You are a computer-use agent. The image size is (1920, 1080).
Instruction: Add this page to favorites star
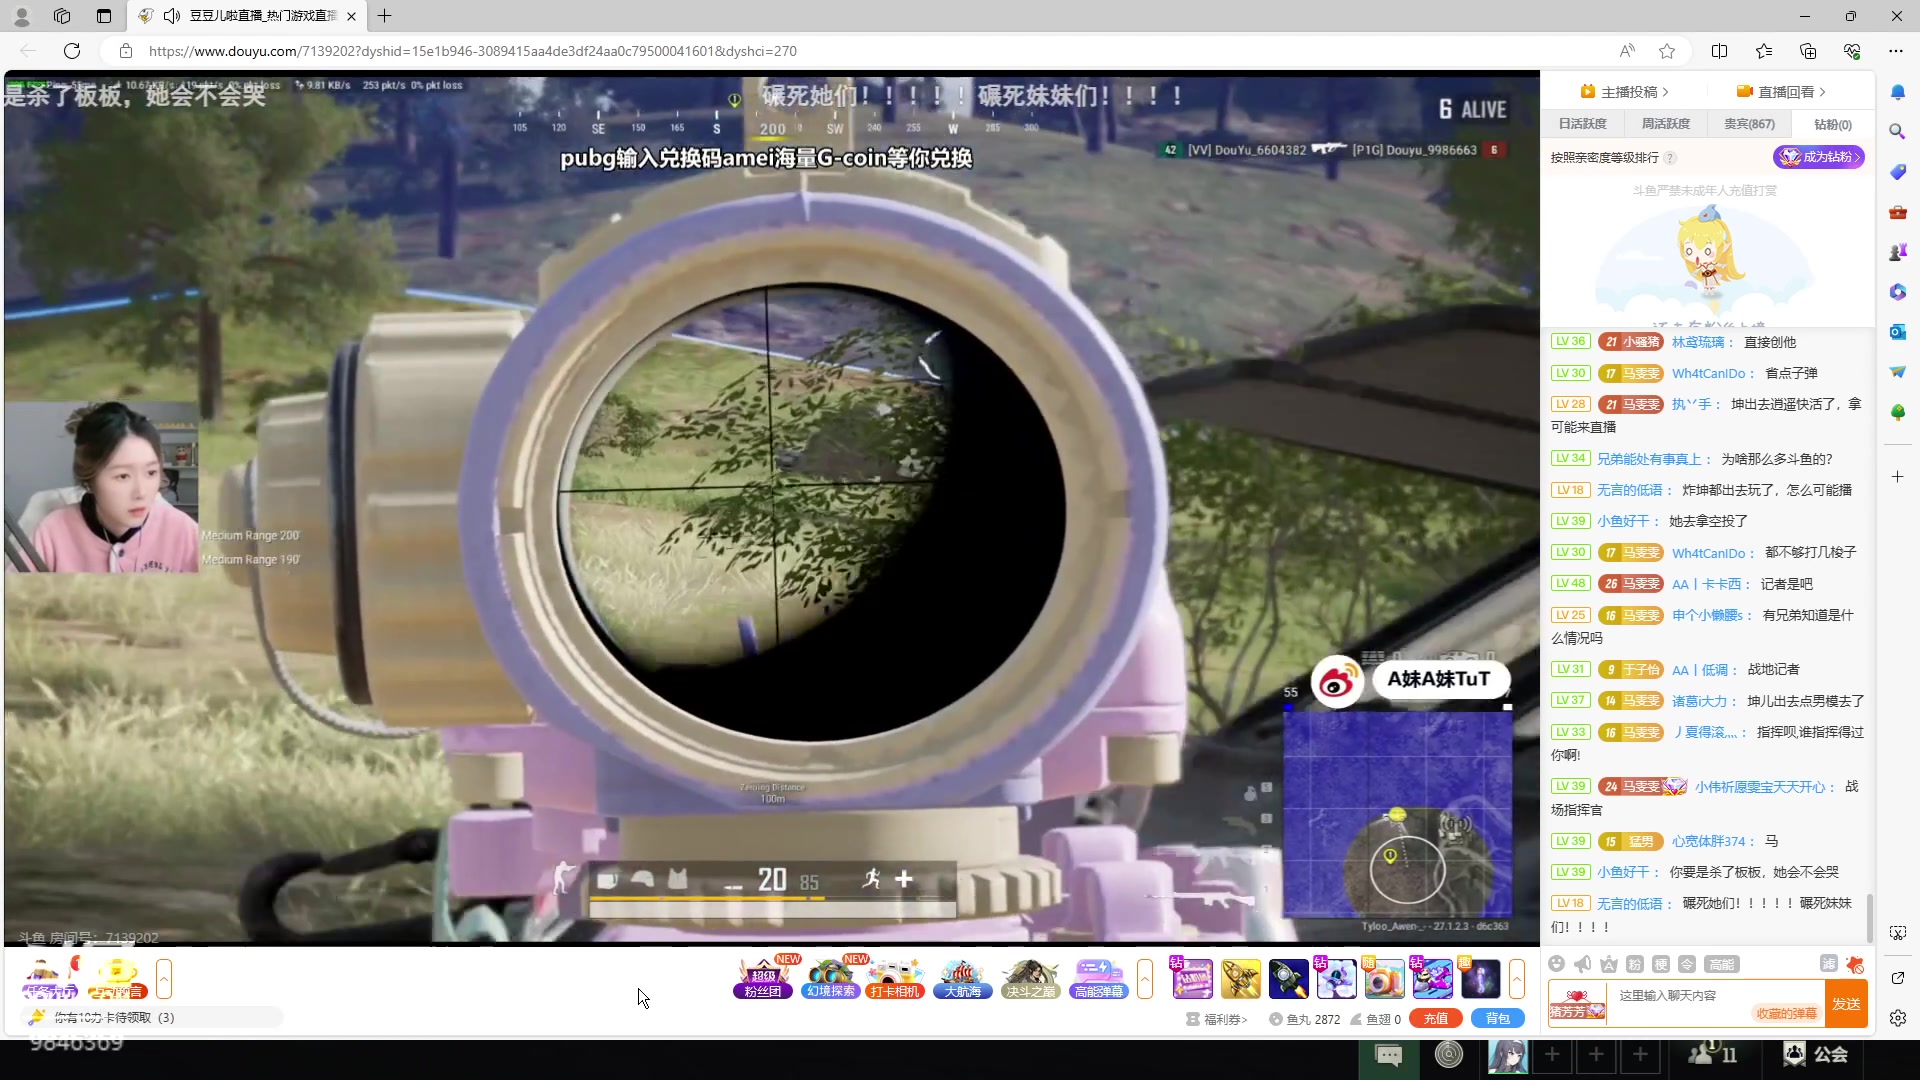pos(1666,51)
